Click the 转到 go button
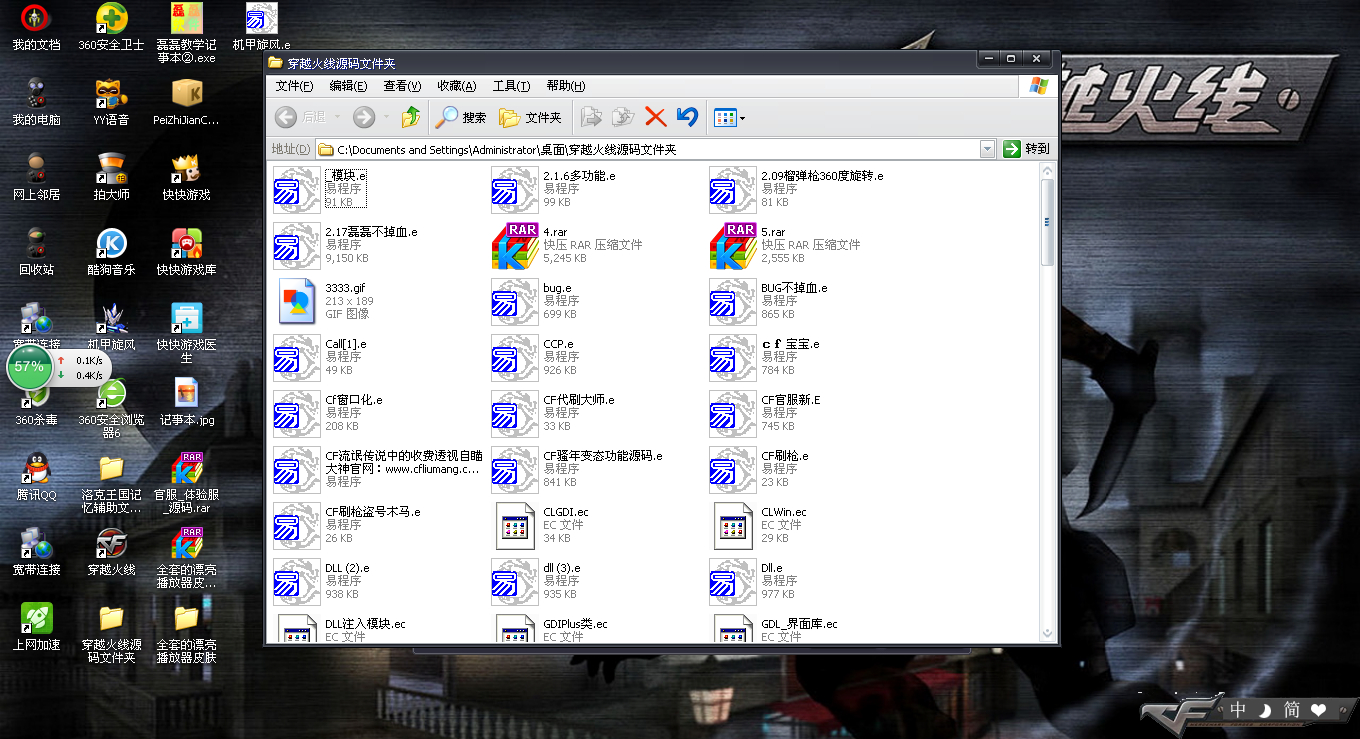This screenshot has height=739, width=1360. [x=1026, y=149]
